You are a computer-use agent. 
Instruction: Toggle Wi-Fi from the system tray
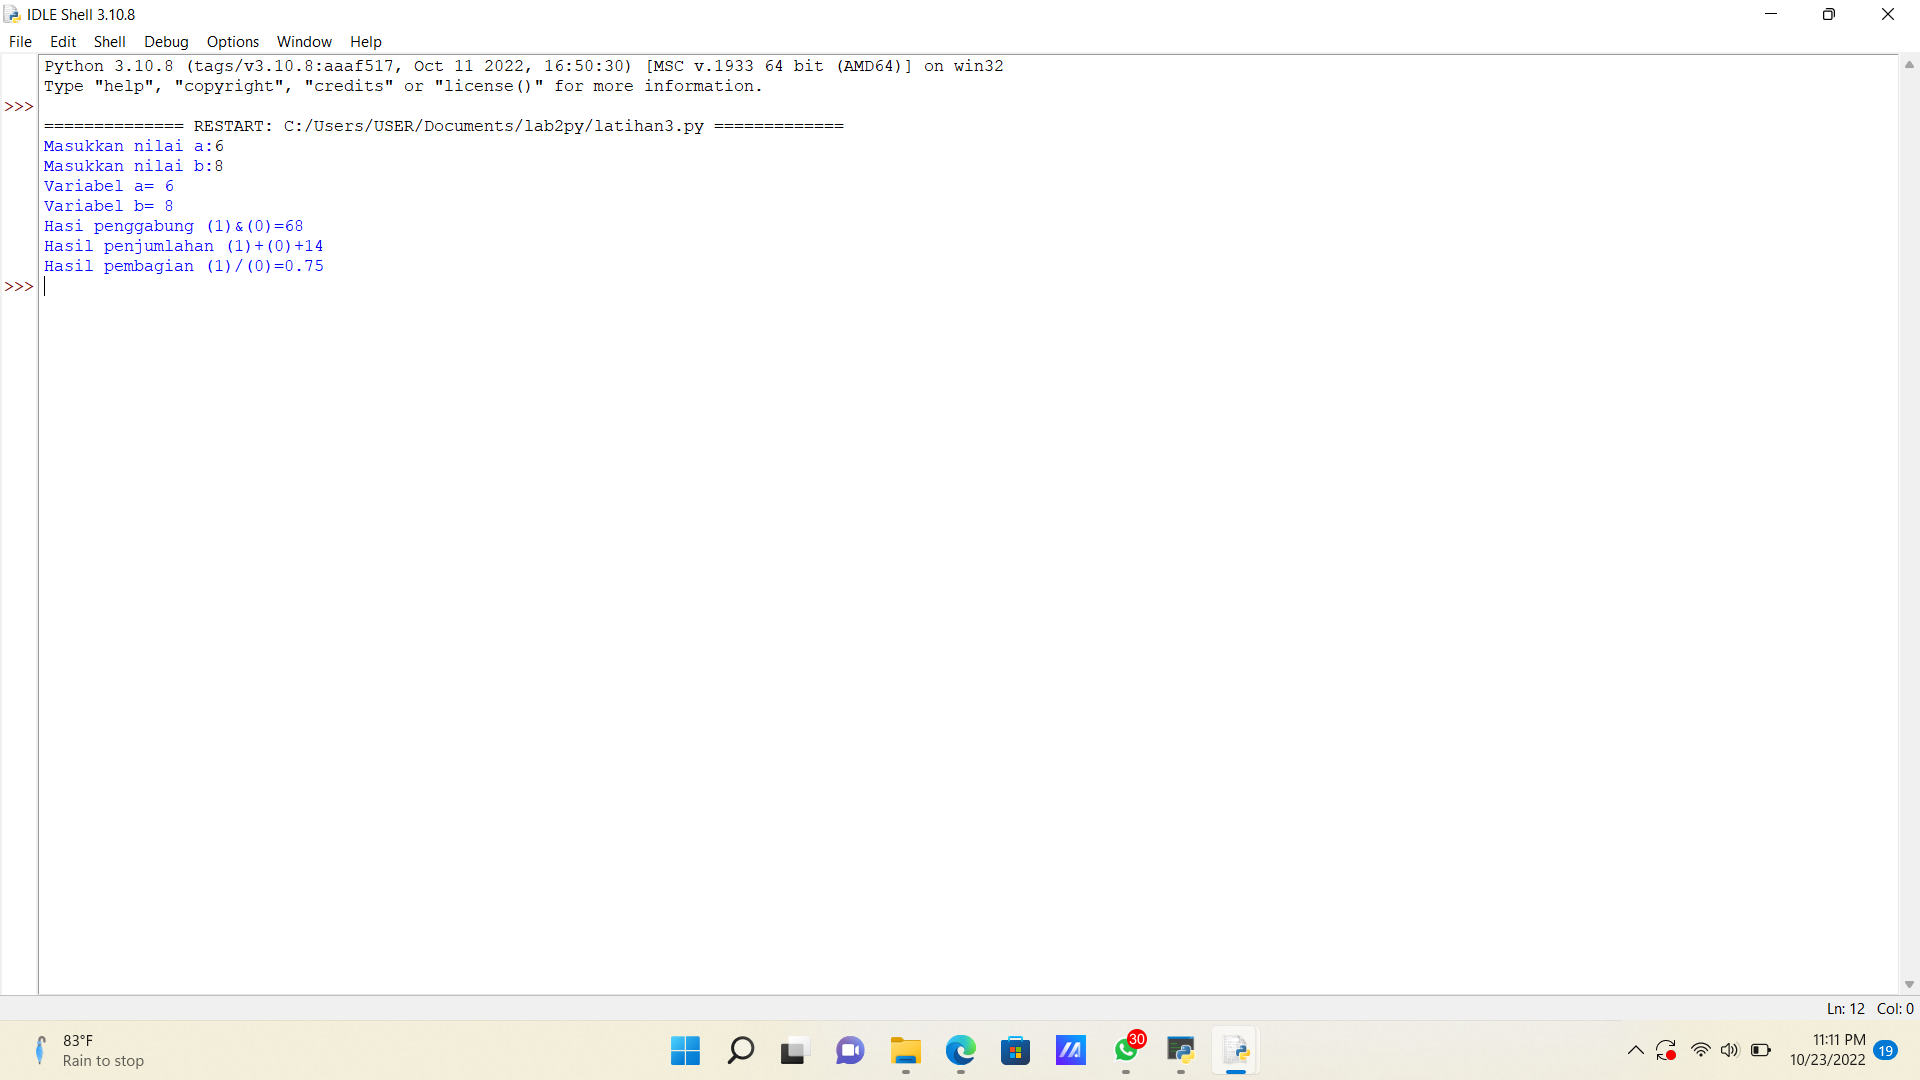point(1701,1050)
